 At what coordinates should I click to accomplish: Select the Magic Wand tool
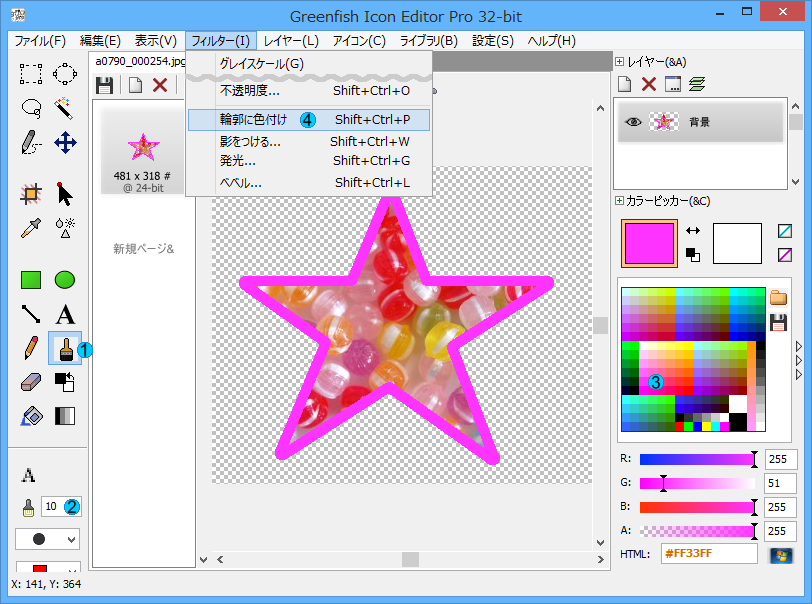[65, 108]
